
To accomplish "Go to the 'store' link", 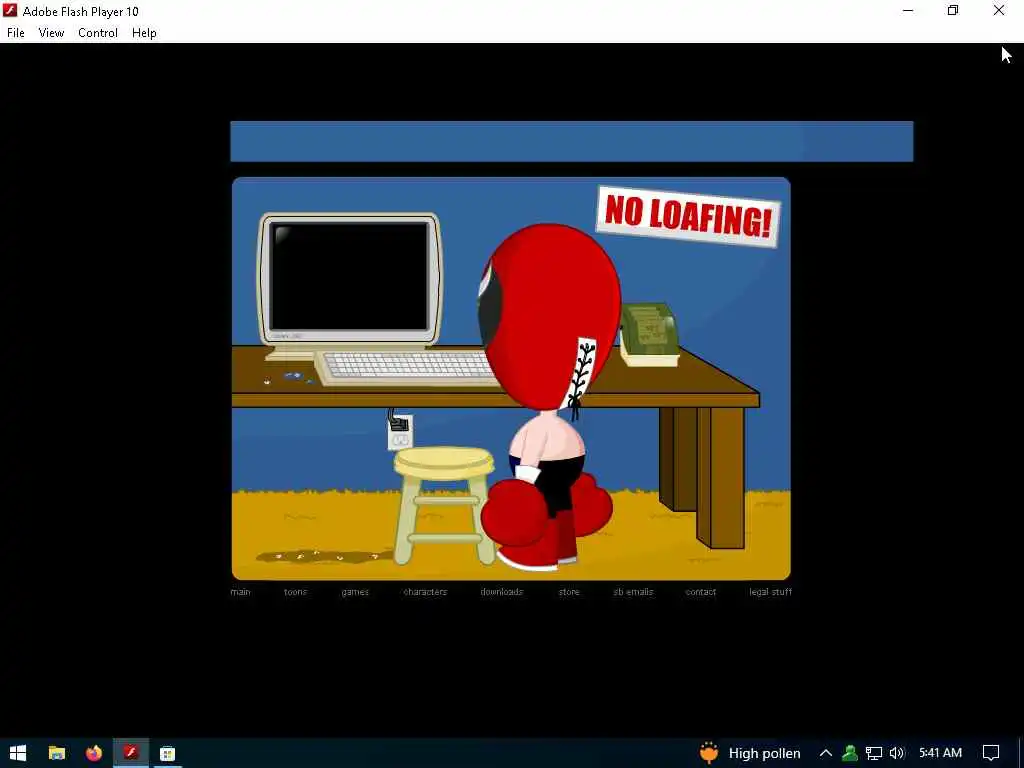I will (569, 592).
